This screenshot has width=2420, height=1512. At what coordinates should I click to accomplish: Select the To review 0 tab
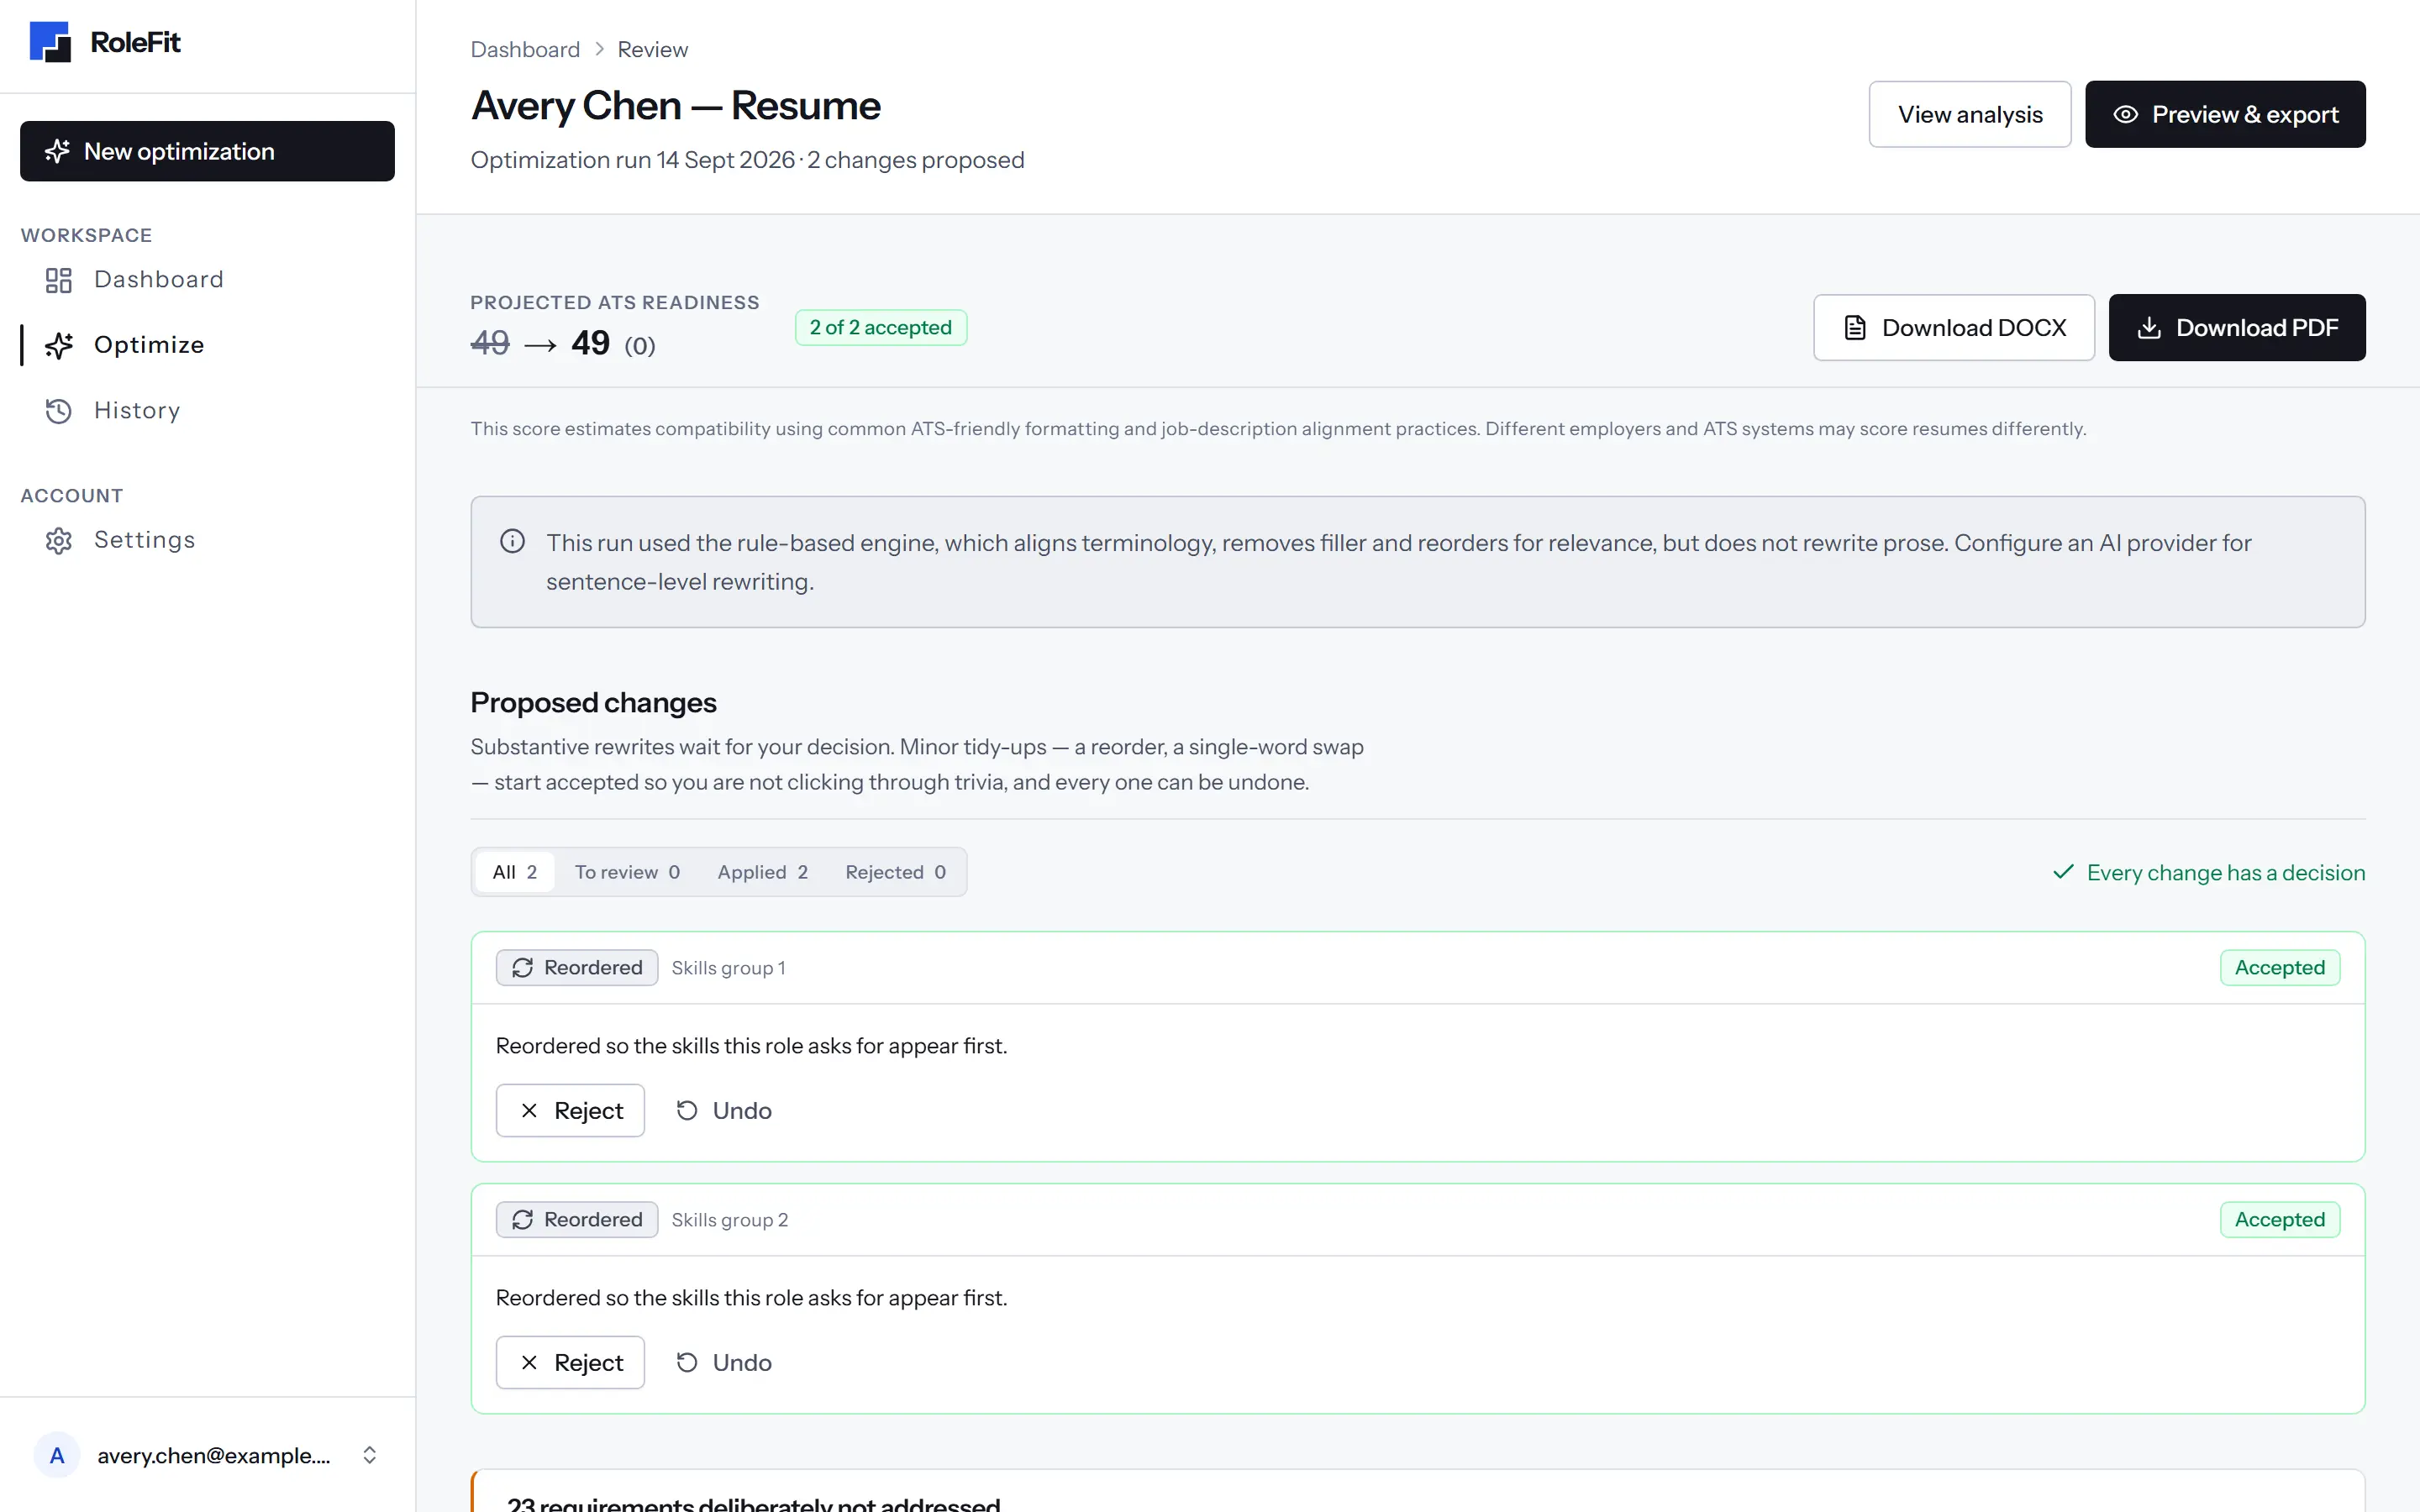click(627, 872)
